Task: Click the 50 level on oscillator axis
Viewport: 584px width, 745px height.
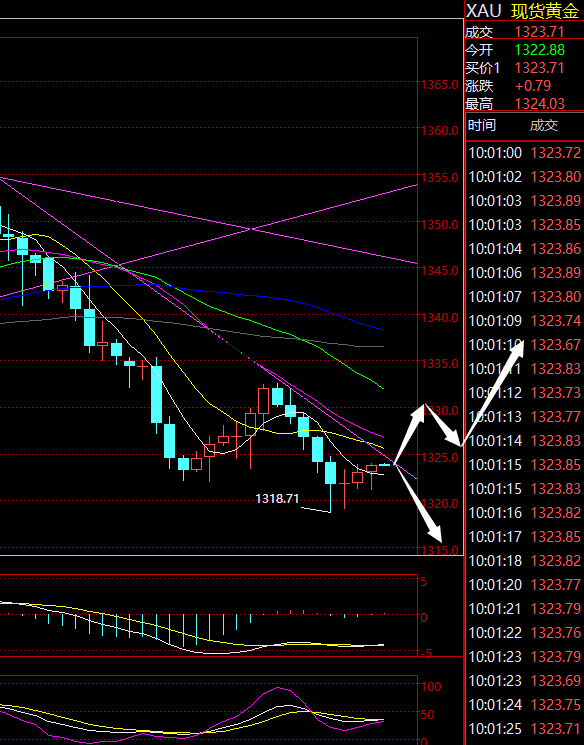Action: [428, 715]
